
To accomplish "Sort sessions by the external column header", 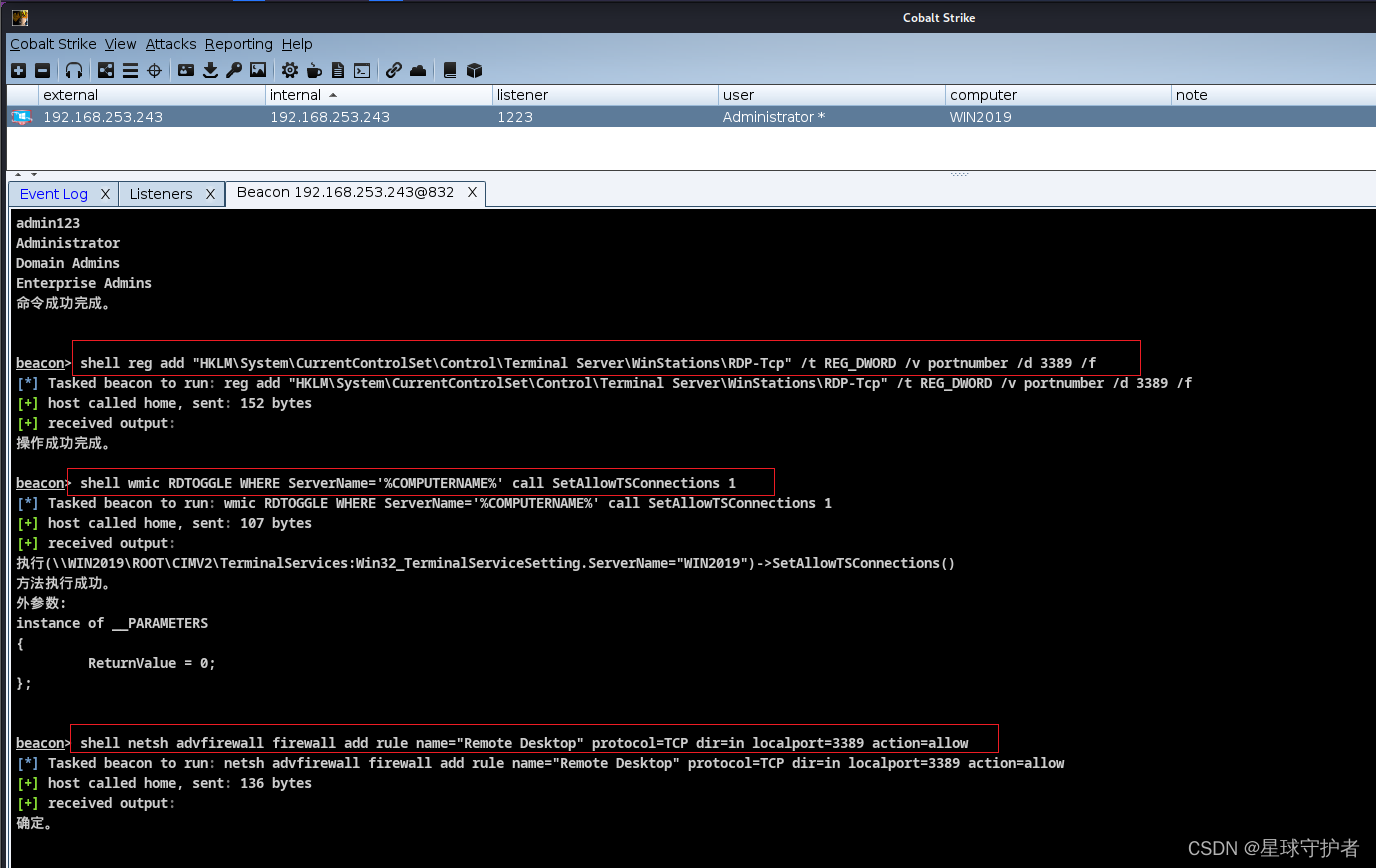I will tap(151, 95).
